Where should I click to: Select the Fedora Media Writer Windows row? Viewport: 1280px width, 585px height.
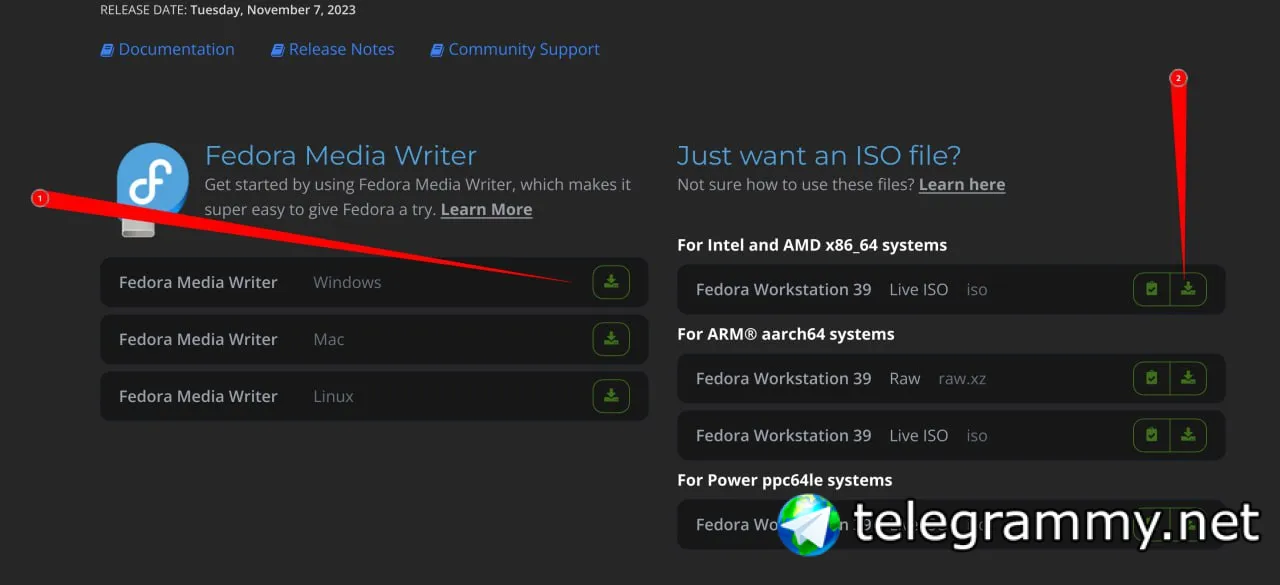click(x=374, y=282)
